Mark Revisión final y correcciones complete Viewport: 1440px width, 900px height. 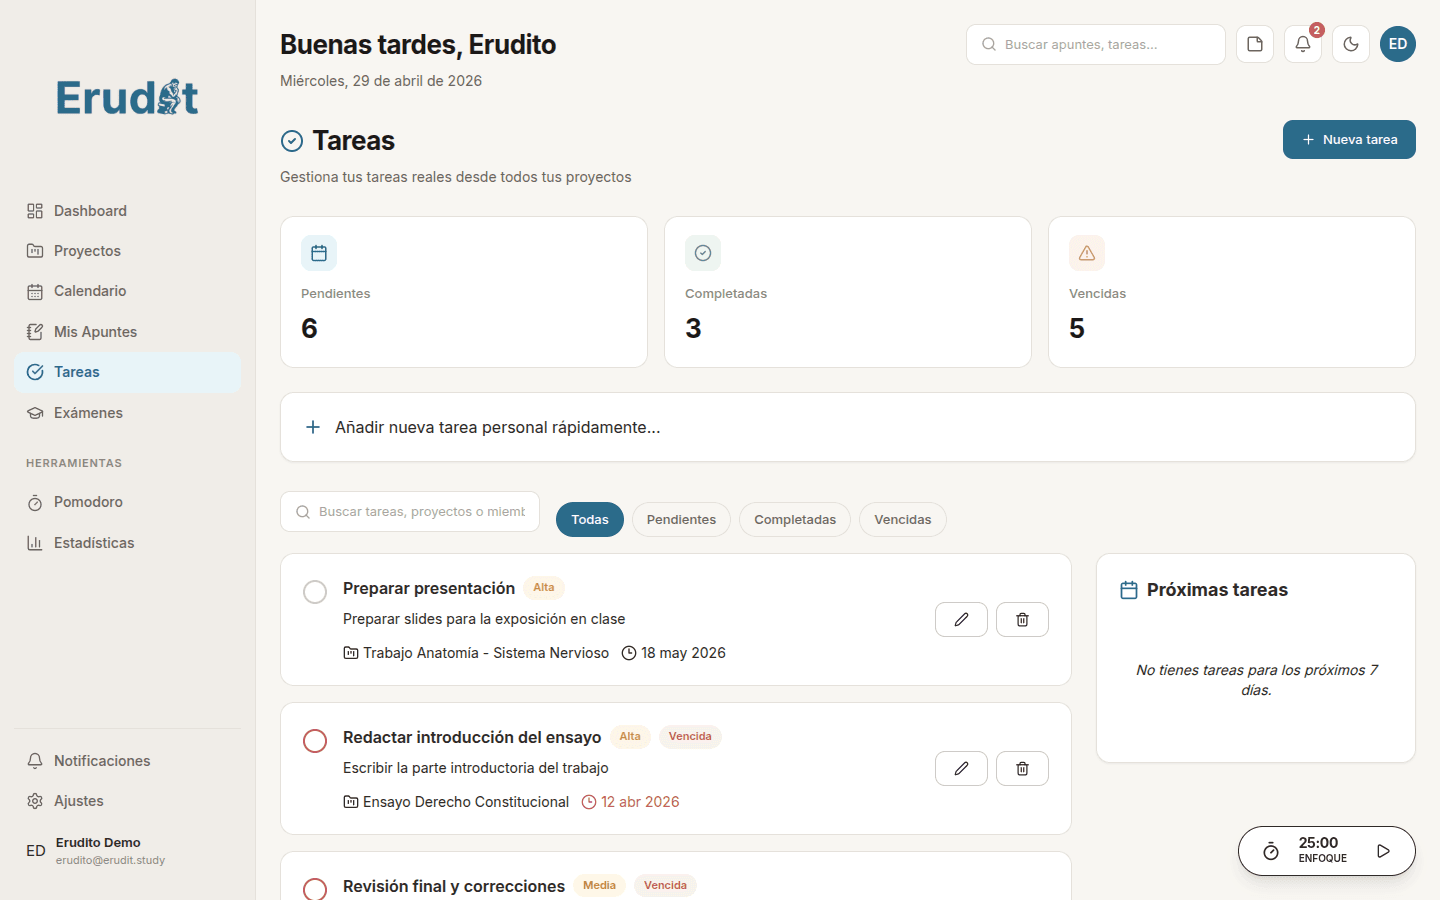[315, 889]
